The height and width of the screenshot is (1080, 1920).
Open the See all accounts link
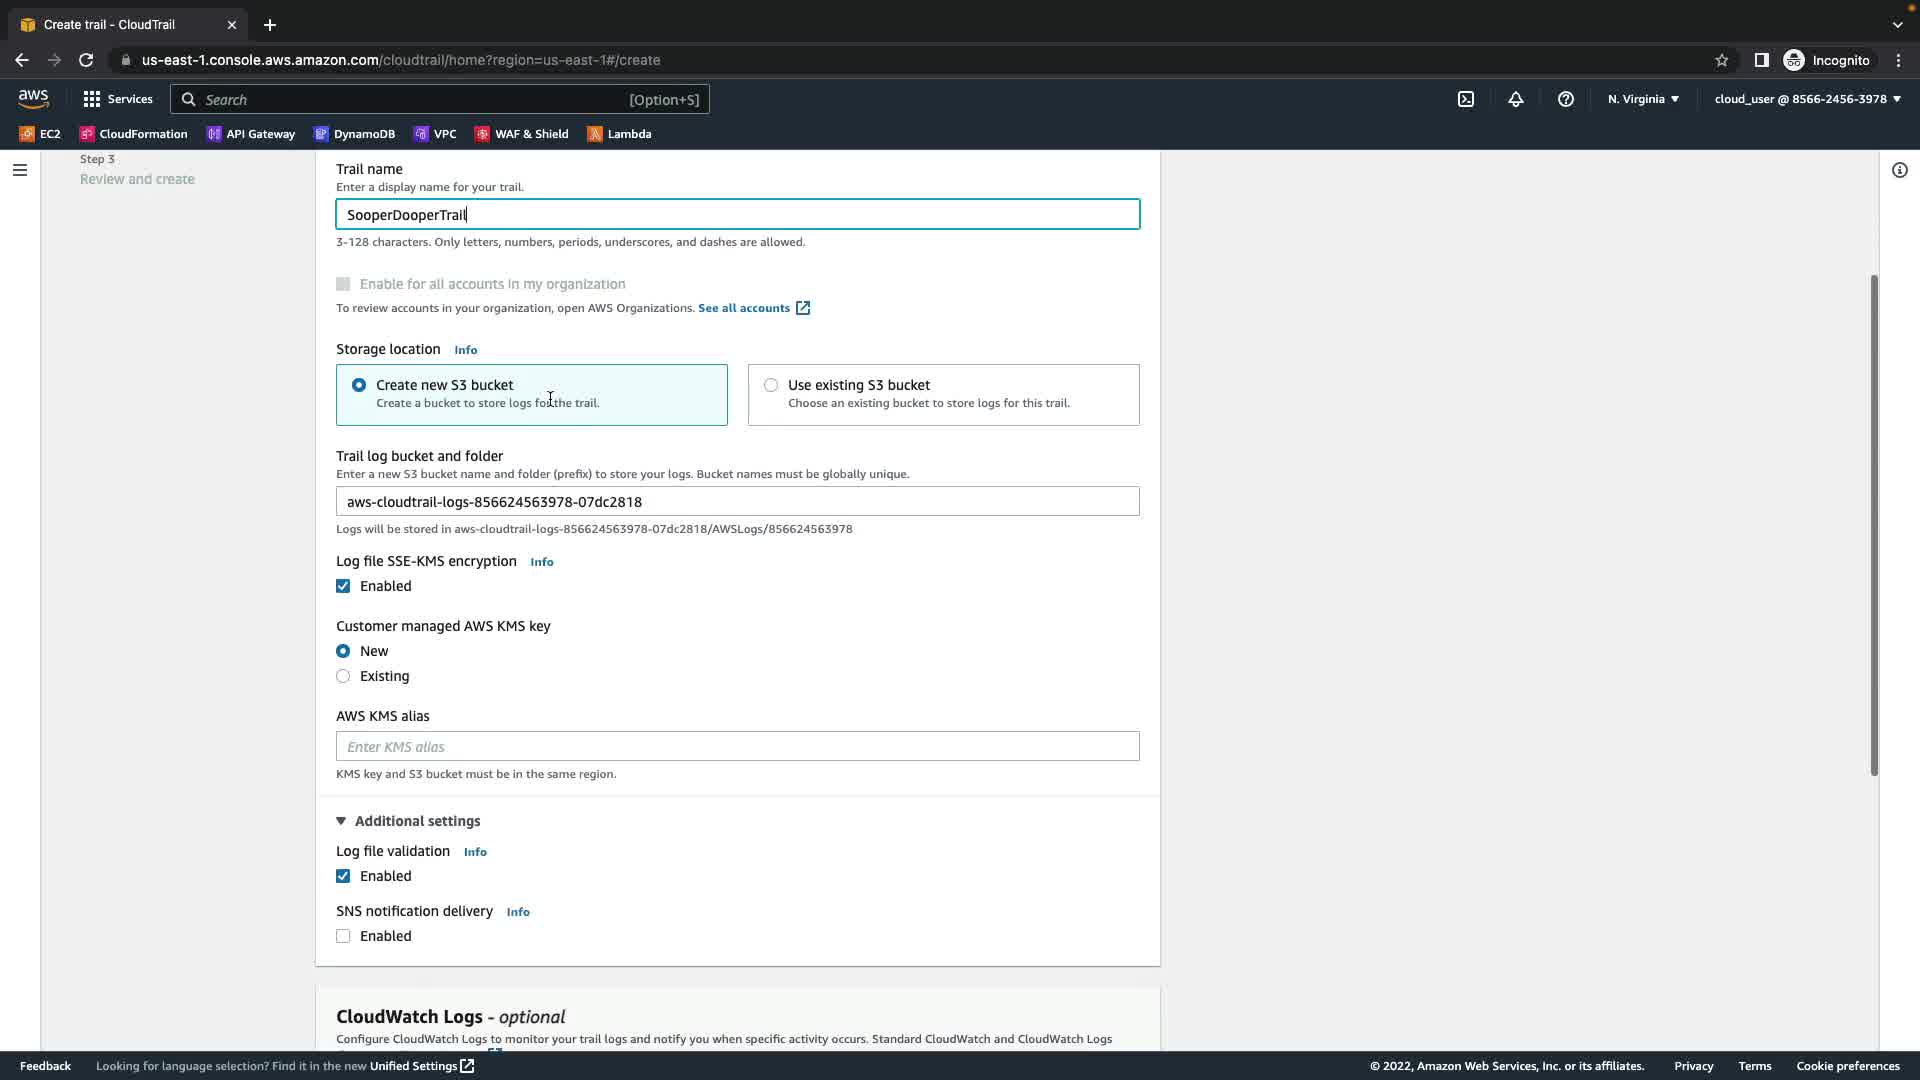pyautogui.click(x=753, y=308)
